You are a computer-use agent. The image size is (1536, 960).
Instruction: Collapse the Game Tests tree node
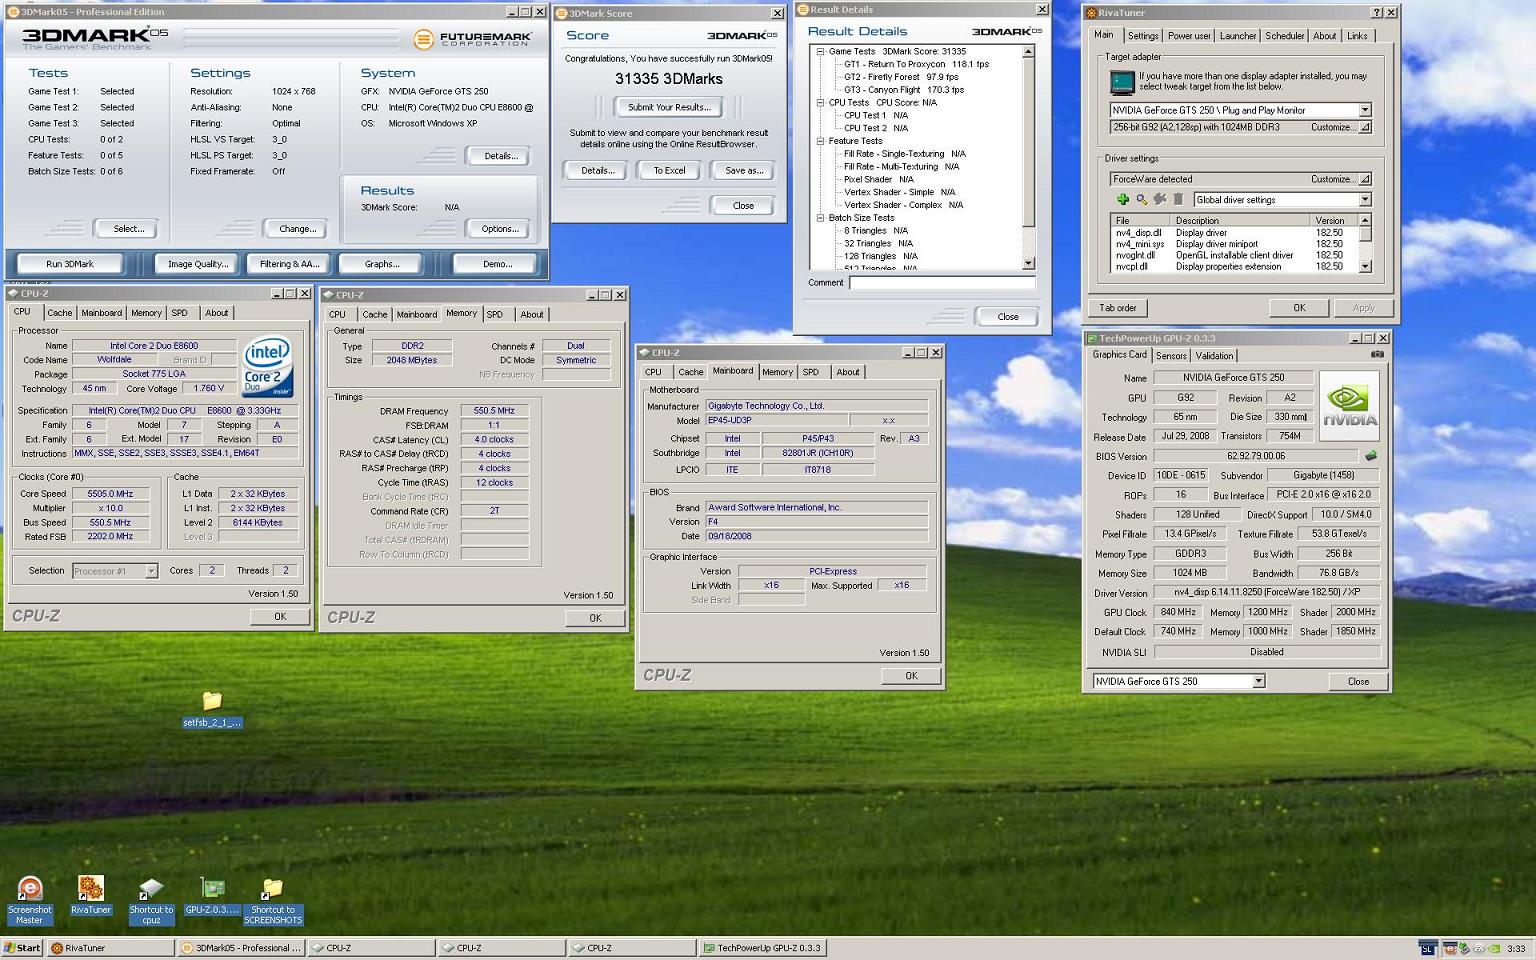[820, 51]
